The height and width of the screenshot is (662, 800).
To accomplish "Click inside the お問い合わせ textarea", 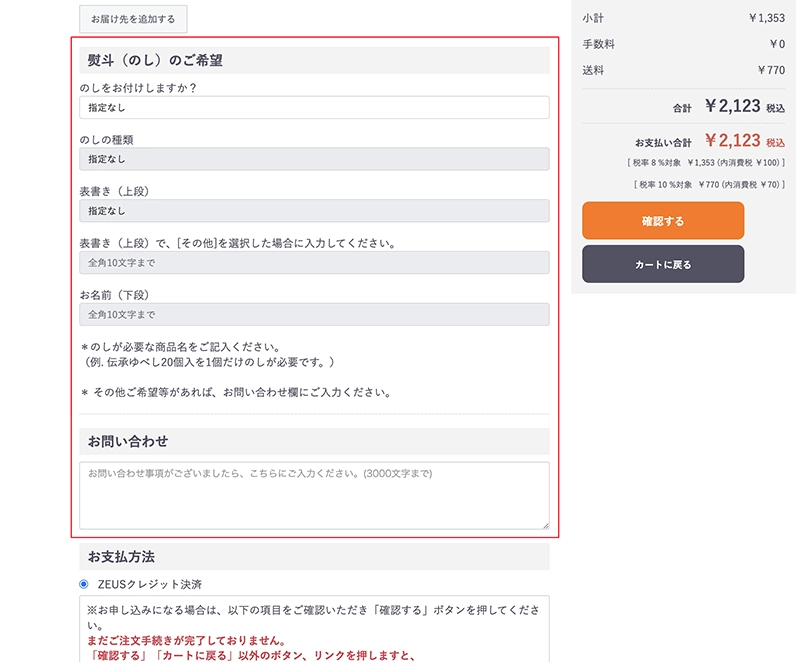I will click(314, 495).
